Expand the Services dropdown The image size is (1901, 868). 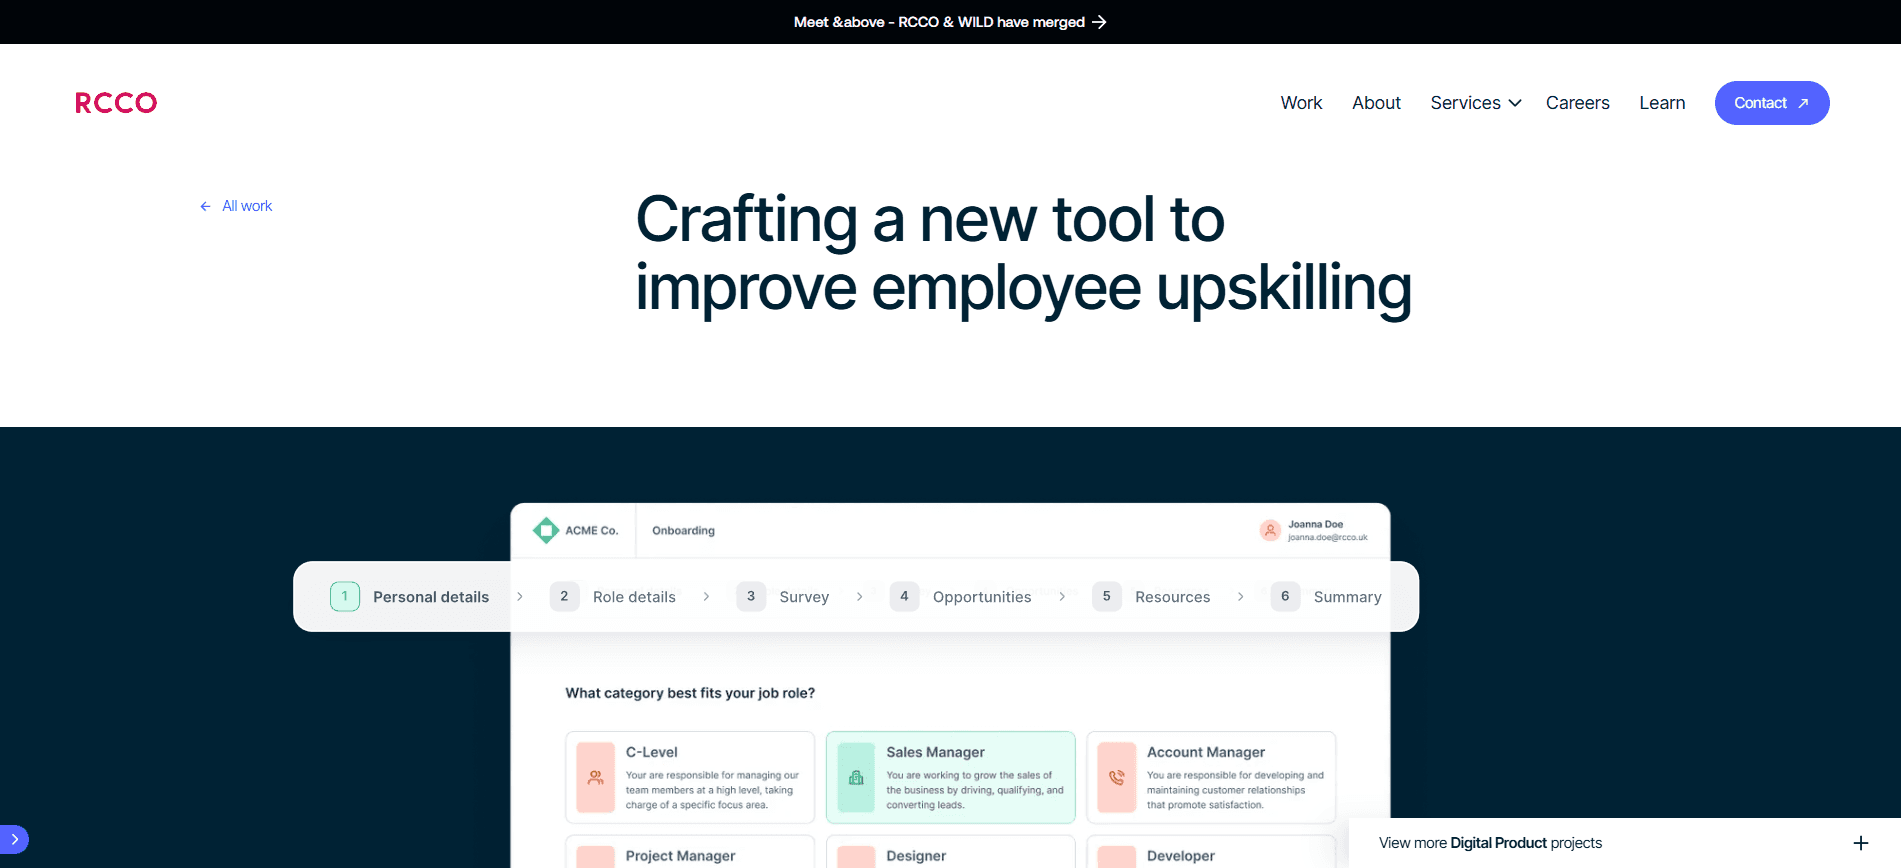[1476, 103]
